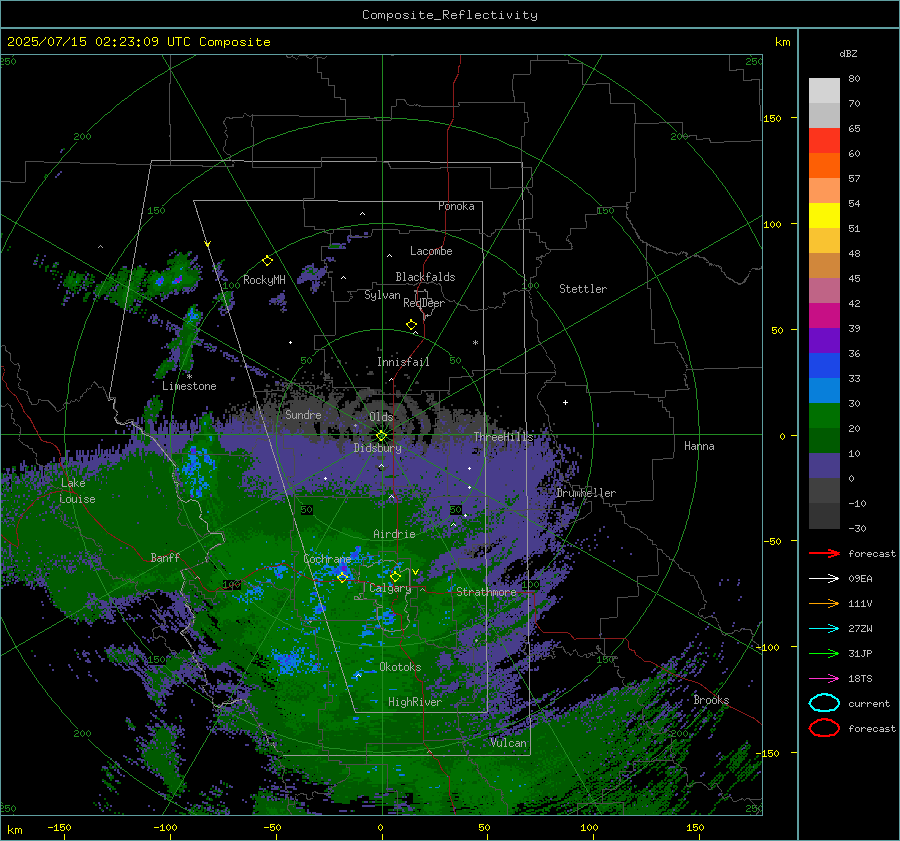Click the bright yellow swatch in dBZ legend
Image resolution: width=900 pixels, height=841 pixels.
[824, 216]
